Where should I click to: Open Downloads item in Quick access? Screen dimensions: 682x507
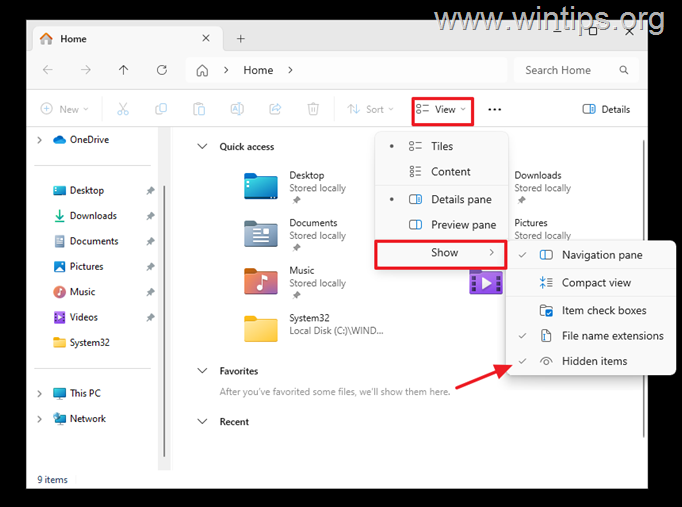542,187
